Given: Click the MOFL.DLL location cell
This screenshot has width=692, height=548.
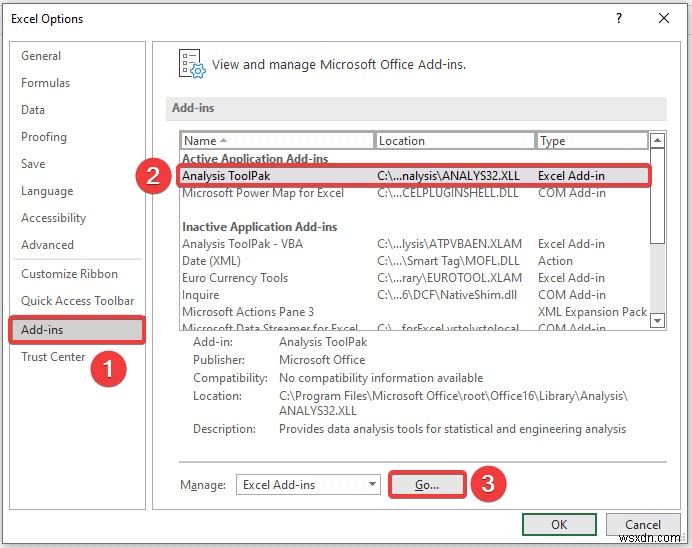Looking at the screenshot, I should click(x=448, y=261).
